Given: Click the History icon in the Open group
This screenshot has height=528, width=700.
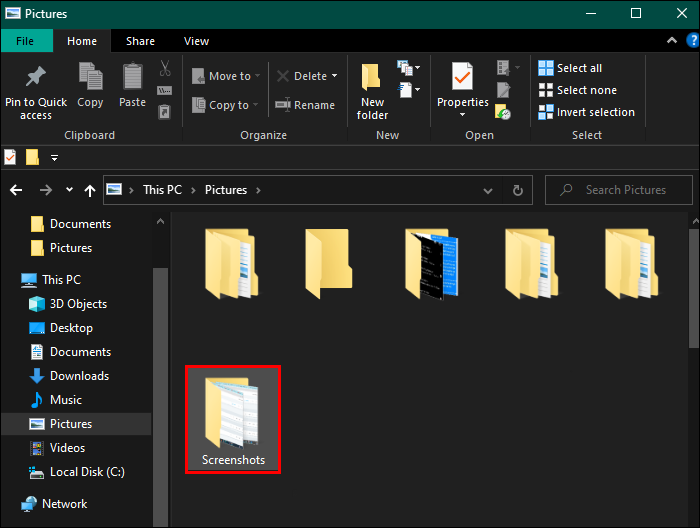Looking at the screenshot, I should (x=503, y=112).
